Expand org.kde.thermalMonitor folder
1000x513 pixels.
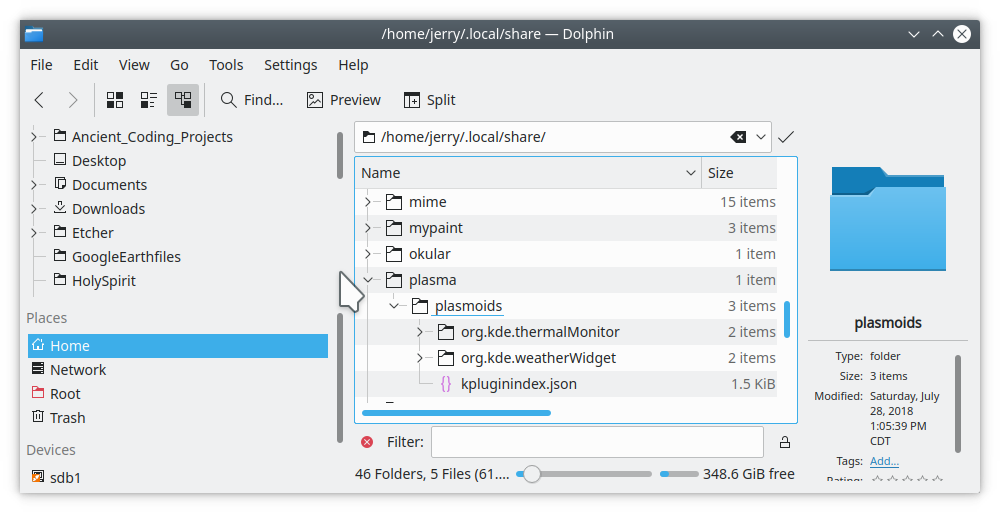tap(420, 332)
